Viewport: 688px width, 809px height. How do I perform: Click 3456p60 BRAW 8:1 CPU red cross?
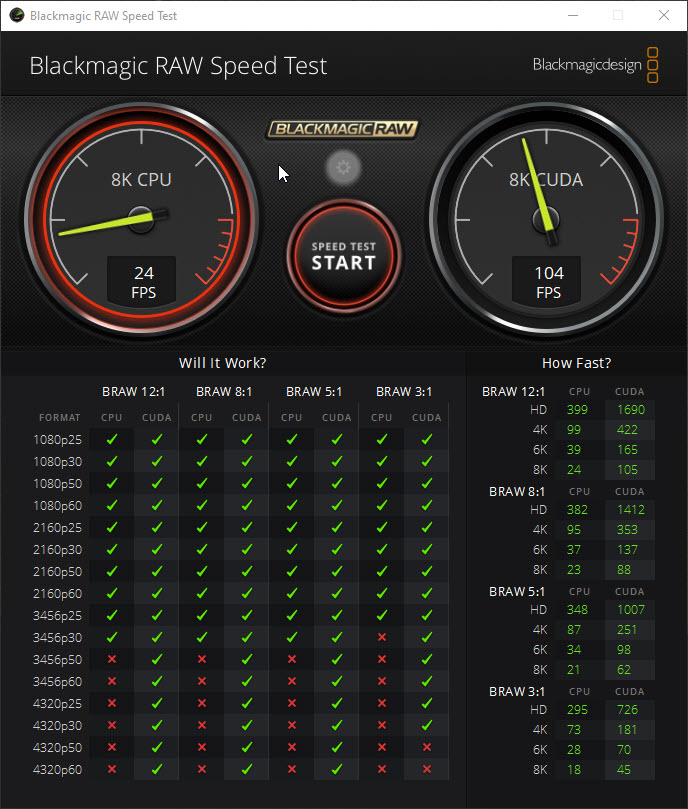tap(202, 682)
